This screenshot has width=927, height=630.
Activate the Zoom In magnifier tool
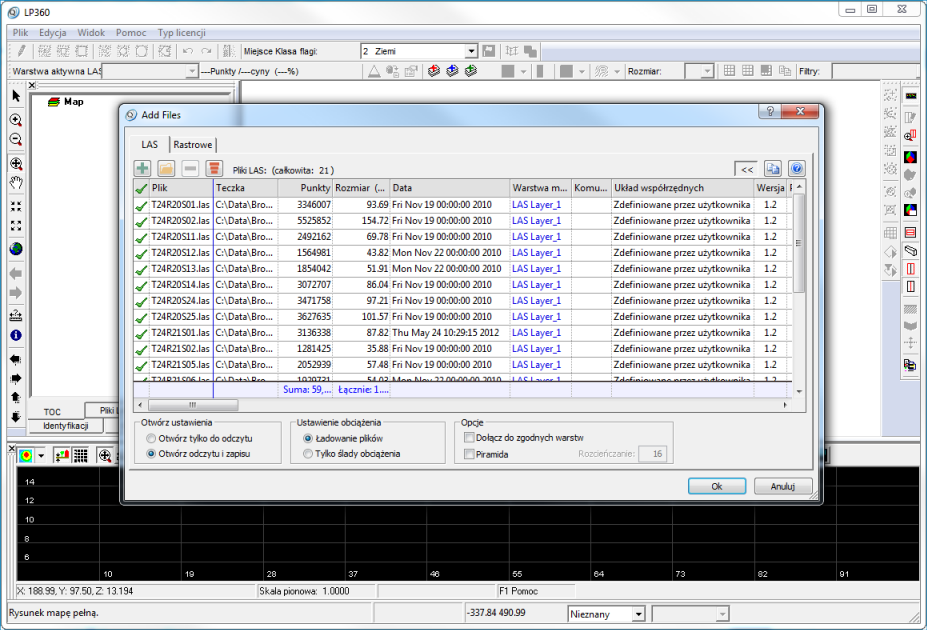click(x=16, y=120)
